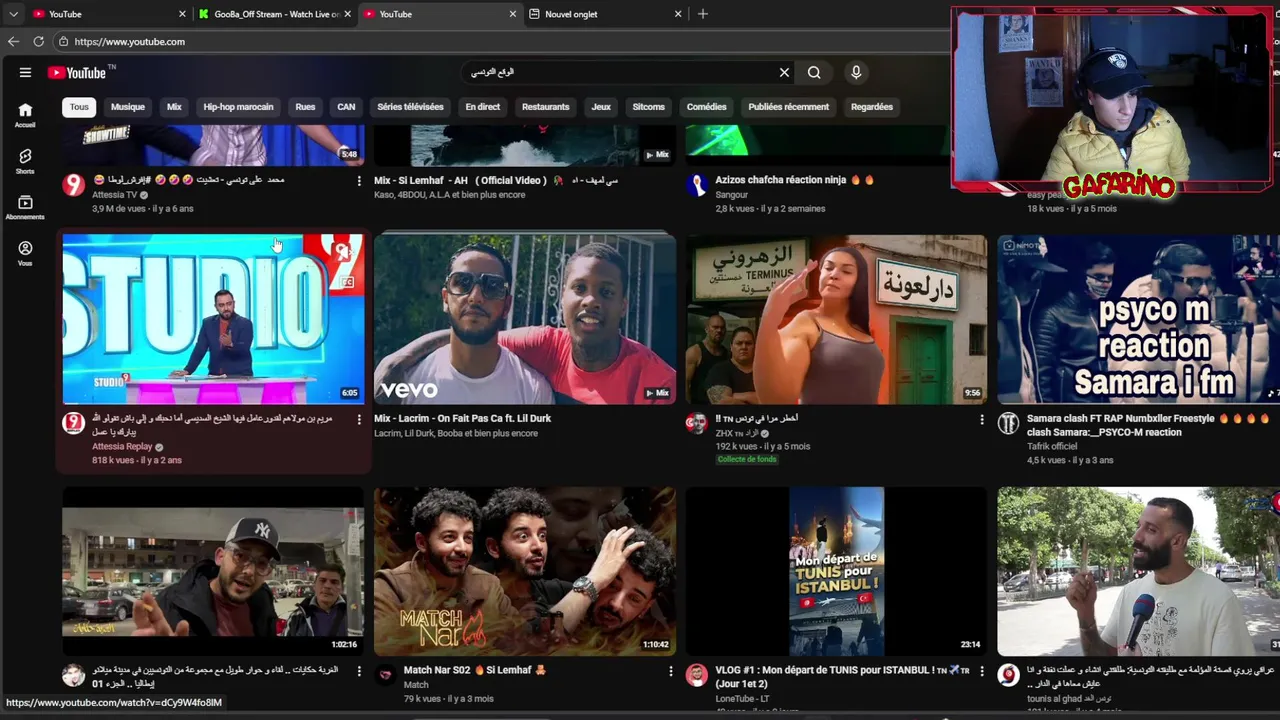The width and height of the screenshot is (1280, 720).
Task: Click the Attessia Replay channel name
Action: pos(122,447)
